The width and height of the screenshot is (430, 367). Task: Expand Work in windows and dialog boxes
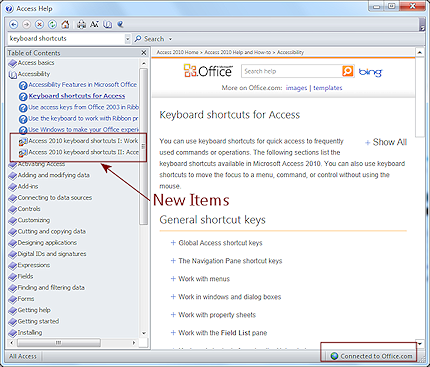tap(226, 297)
